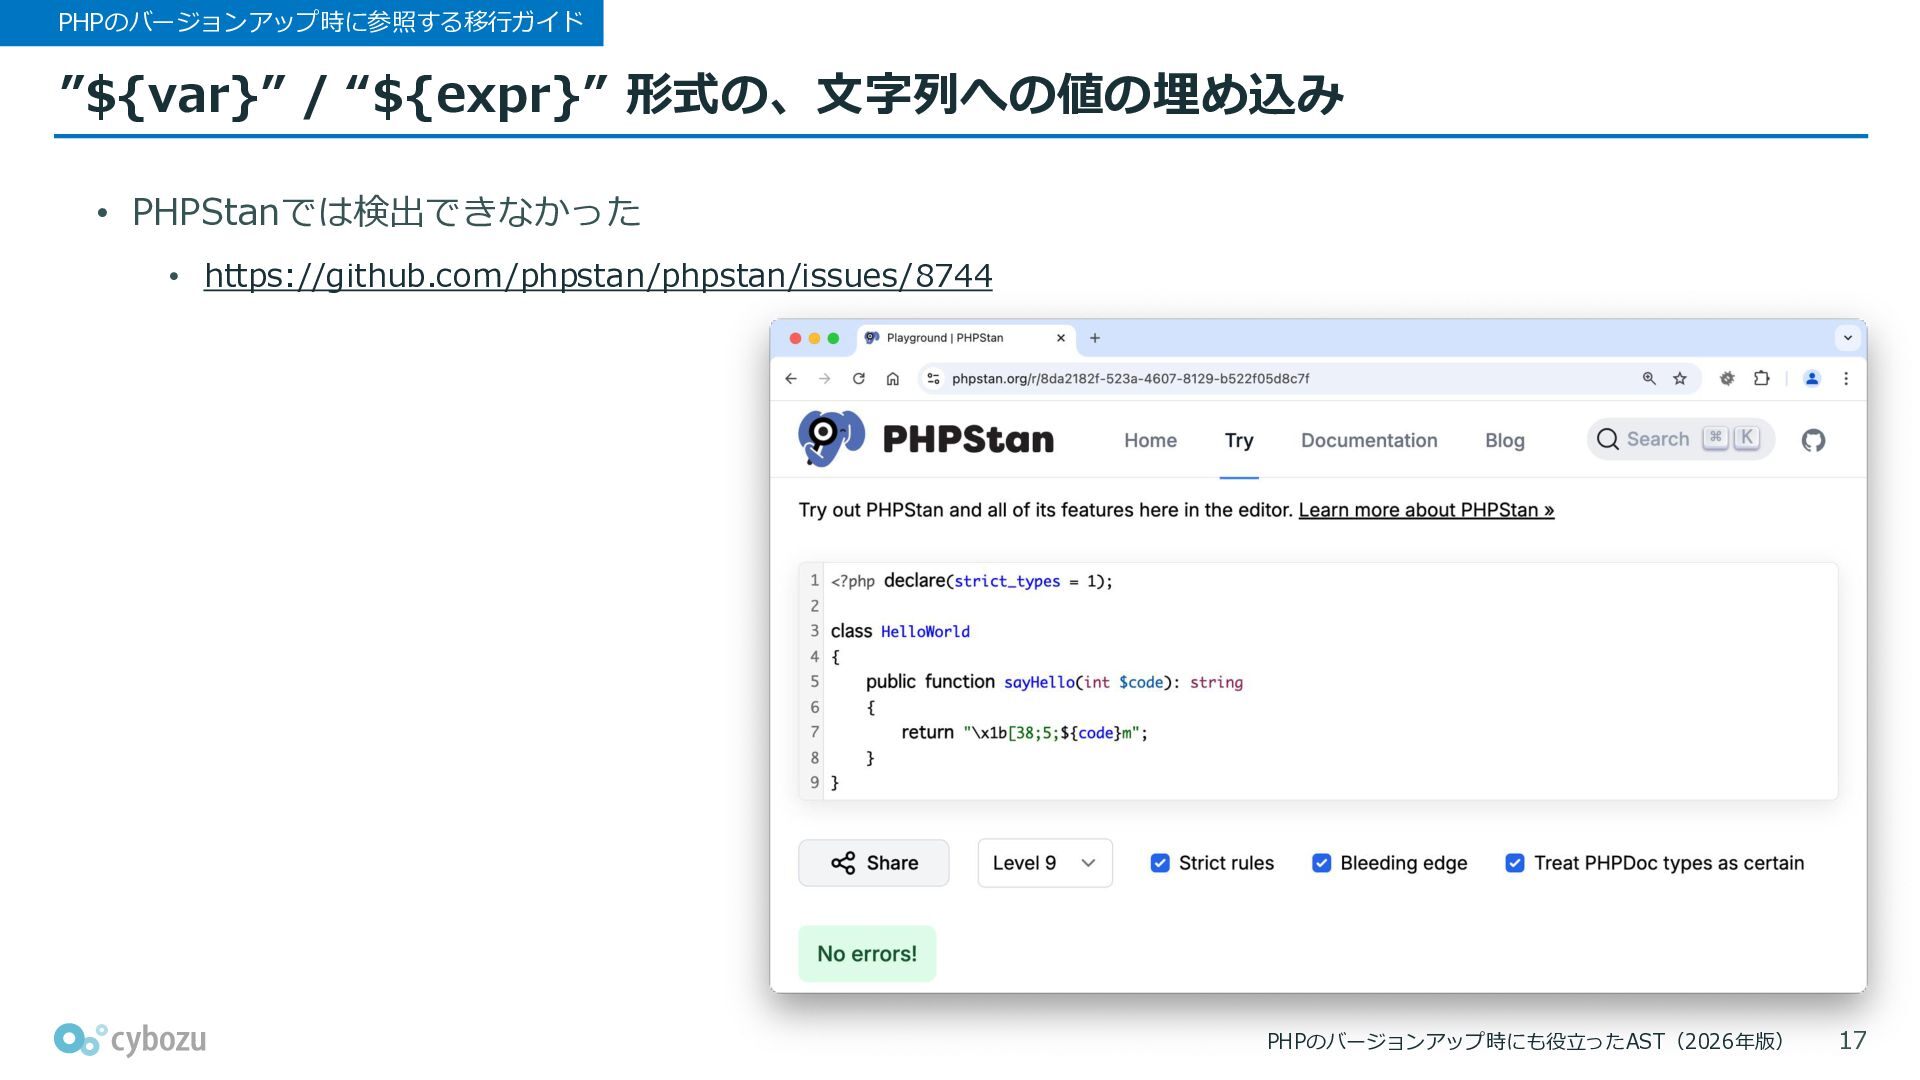Open the profile avatar icon

(1811, 379)
